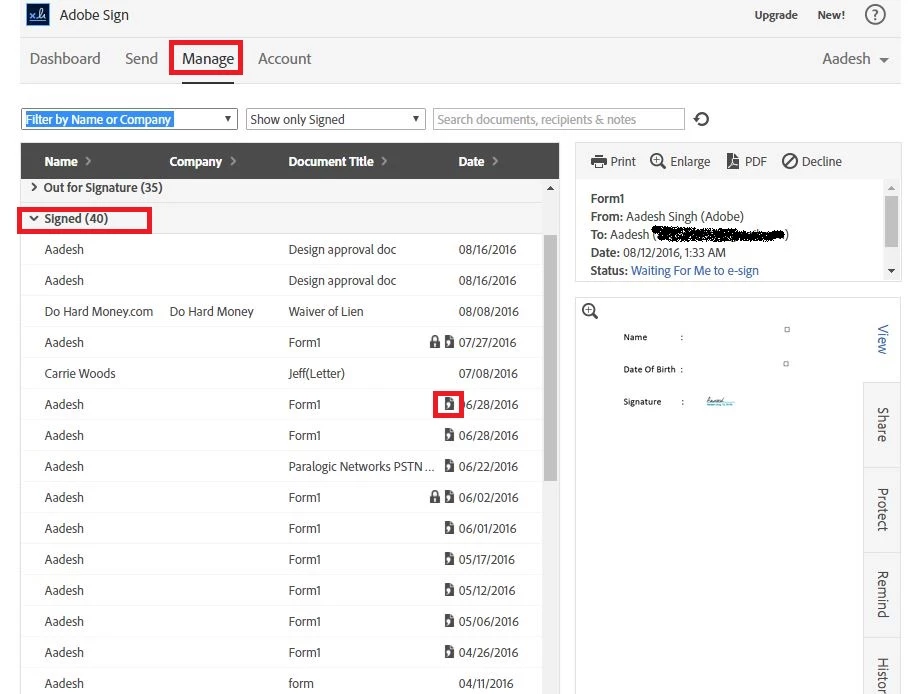Click the Enlarge magnifier icon
Image resolution: width=914 pixels, height=694 pixels.
(658, 161)
